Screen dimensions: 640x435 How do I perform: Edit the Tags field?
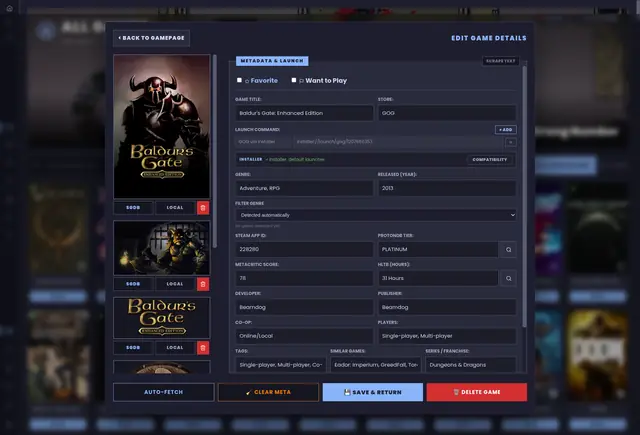pyautogui.click(x=280, y=365)
